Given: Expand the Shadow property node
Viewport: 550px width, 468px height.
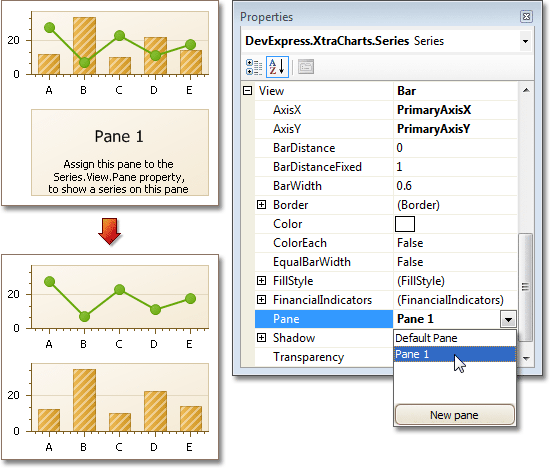Looking at the screenshot, I should pos(261,337).
